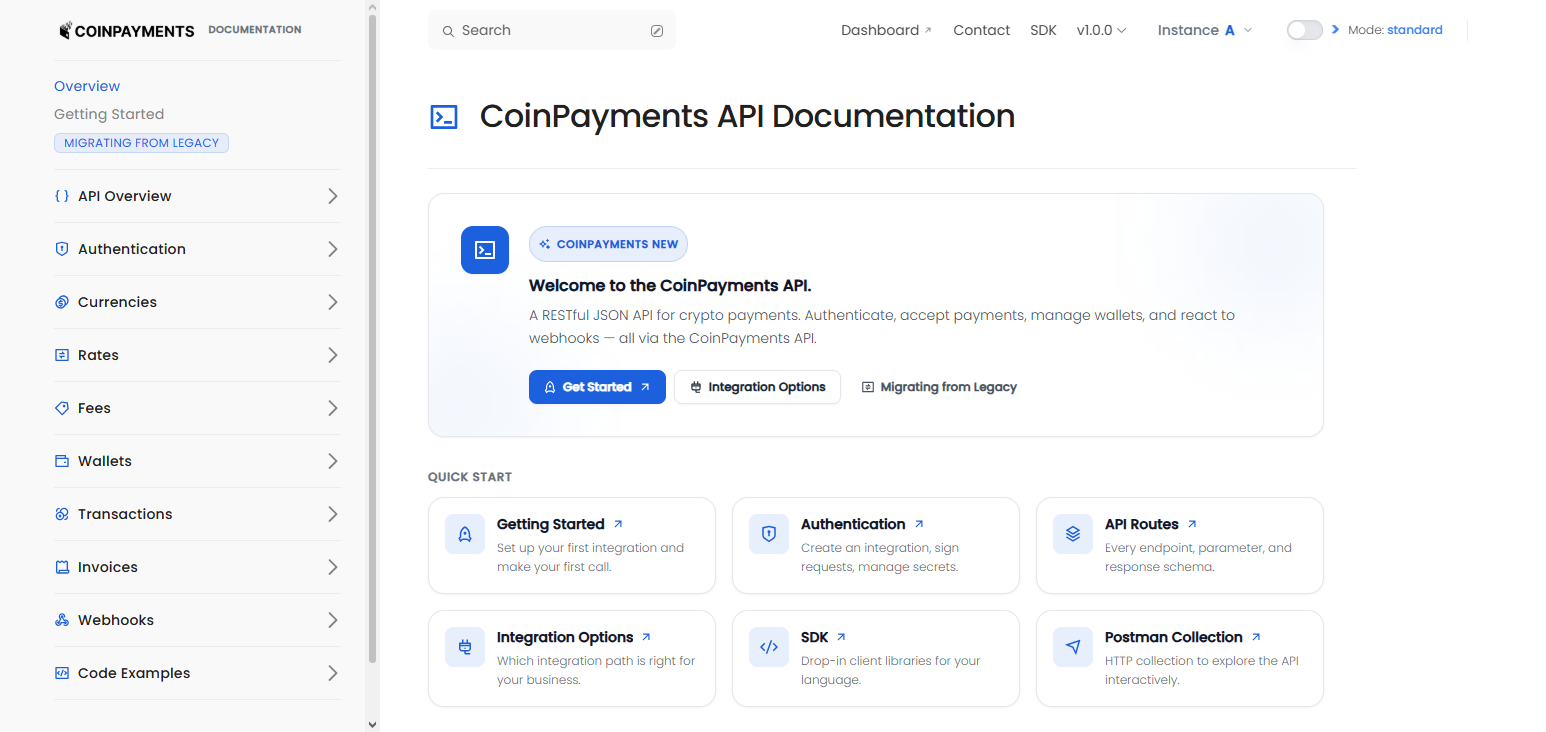Click the slash shortcut icon in Search box
Screen dimensions: 1546x732
657,31
